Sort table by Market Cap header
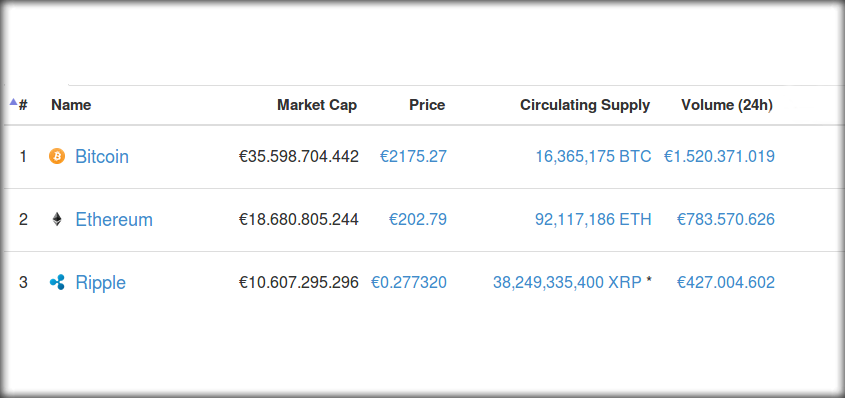This screenshot has width=845, height=398. 317,105
